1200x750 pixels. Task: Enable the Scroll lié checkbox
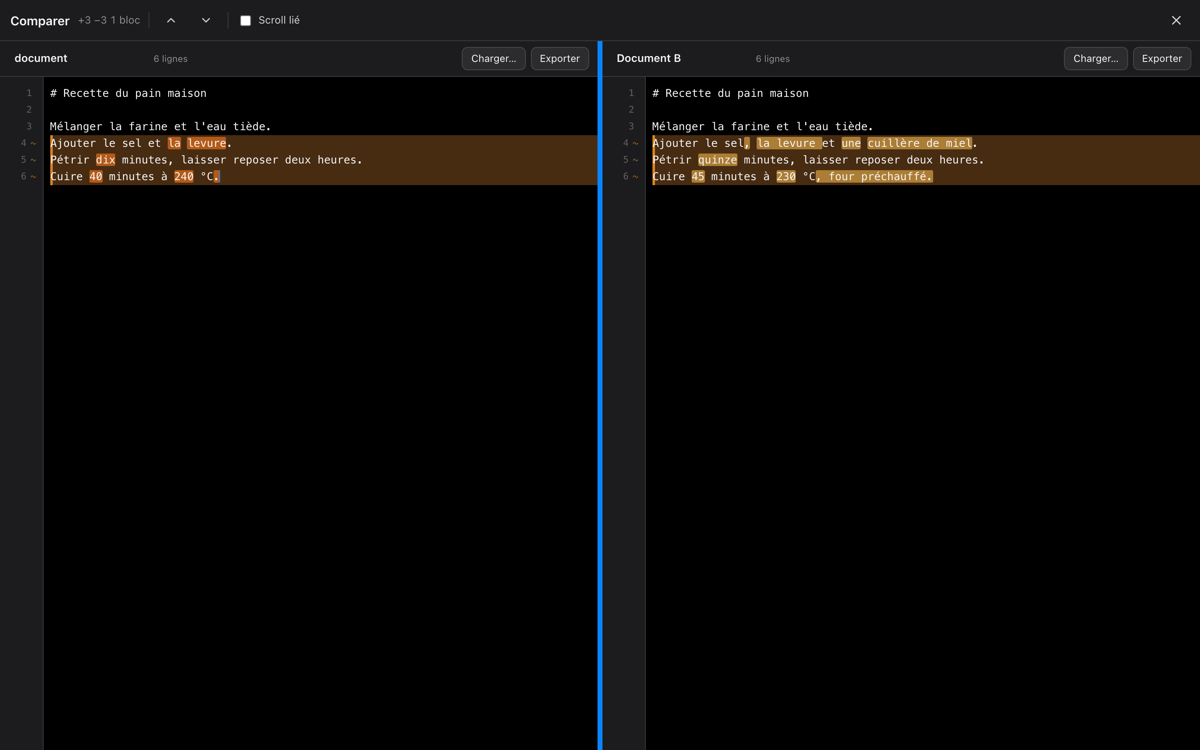245,20
